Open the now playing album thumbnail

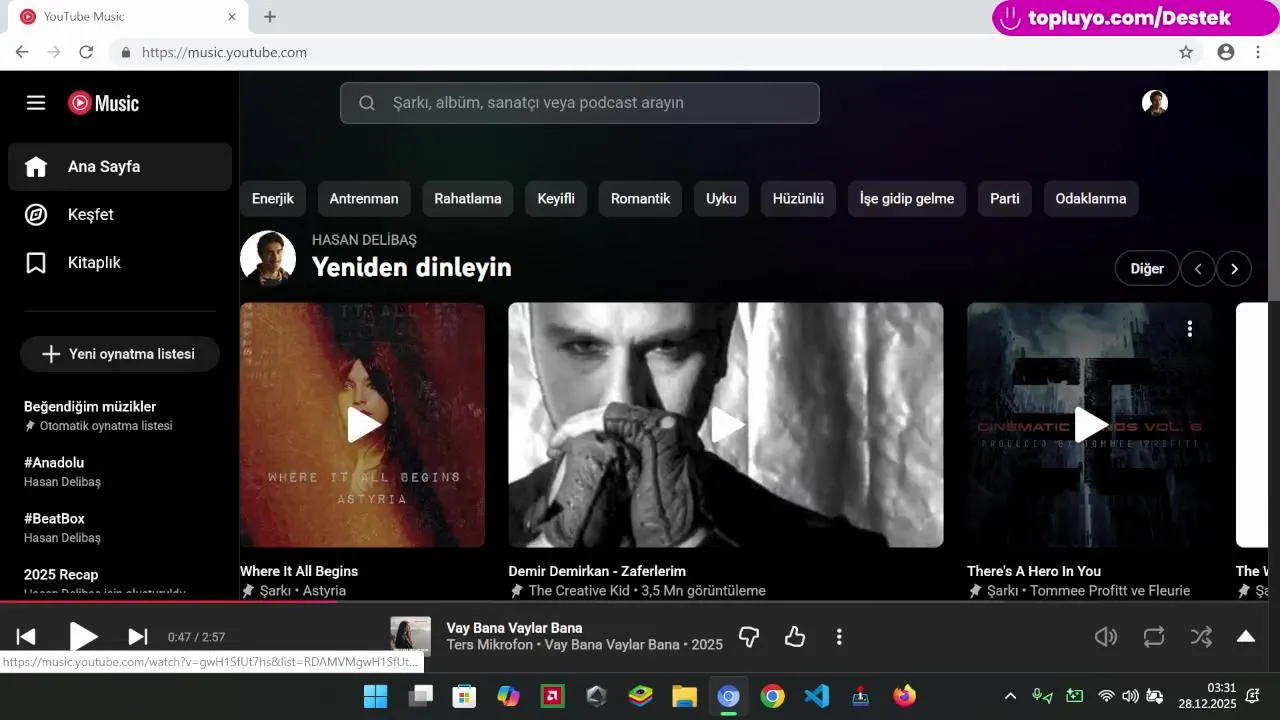(410, 637)
